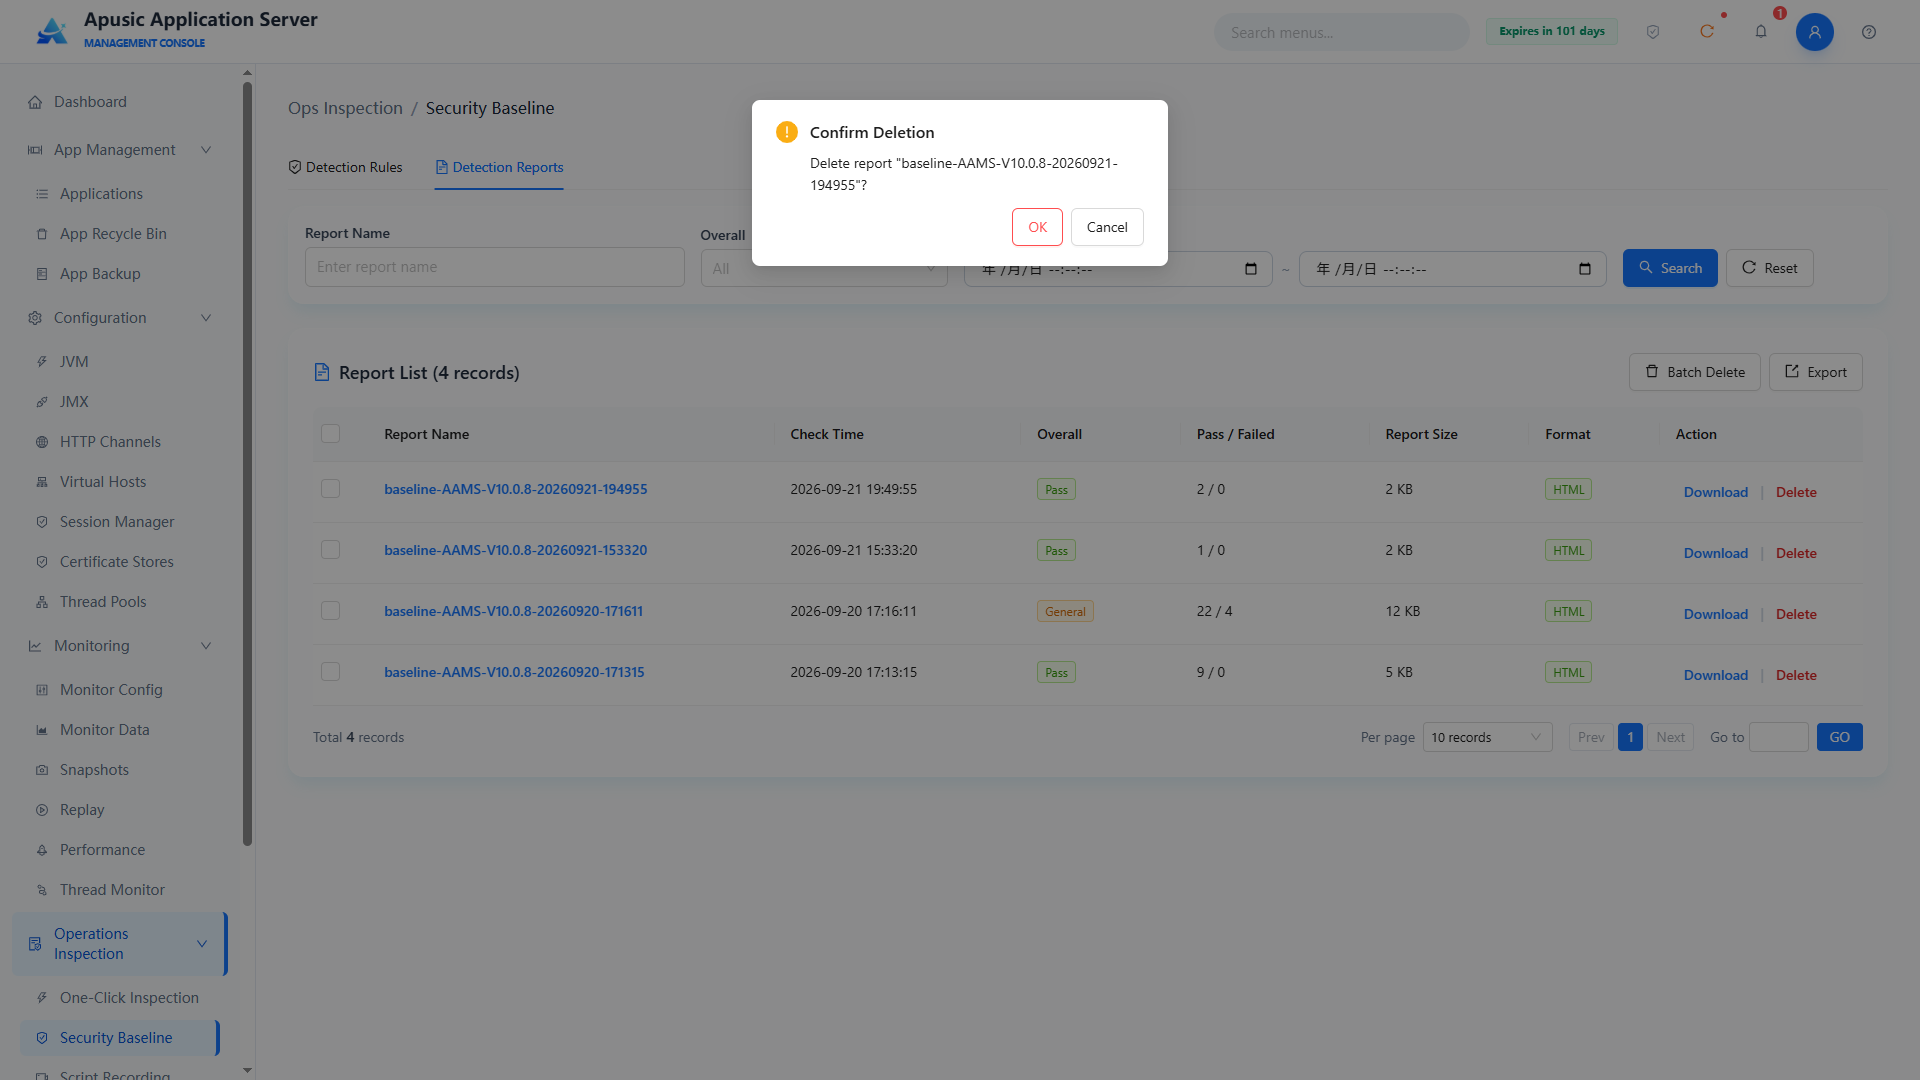Image resolution: width=1920 pixels, height=1080 pixels.
Task: Cancel the deletion dialog
Action: tap(1107, 227)
